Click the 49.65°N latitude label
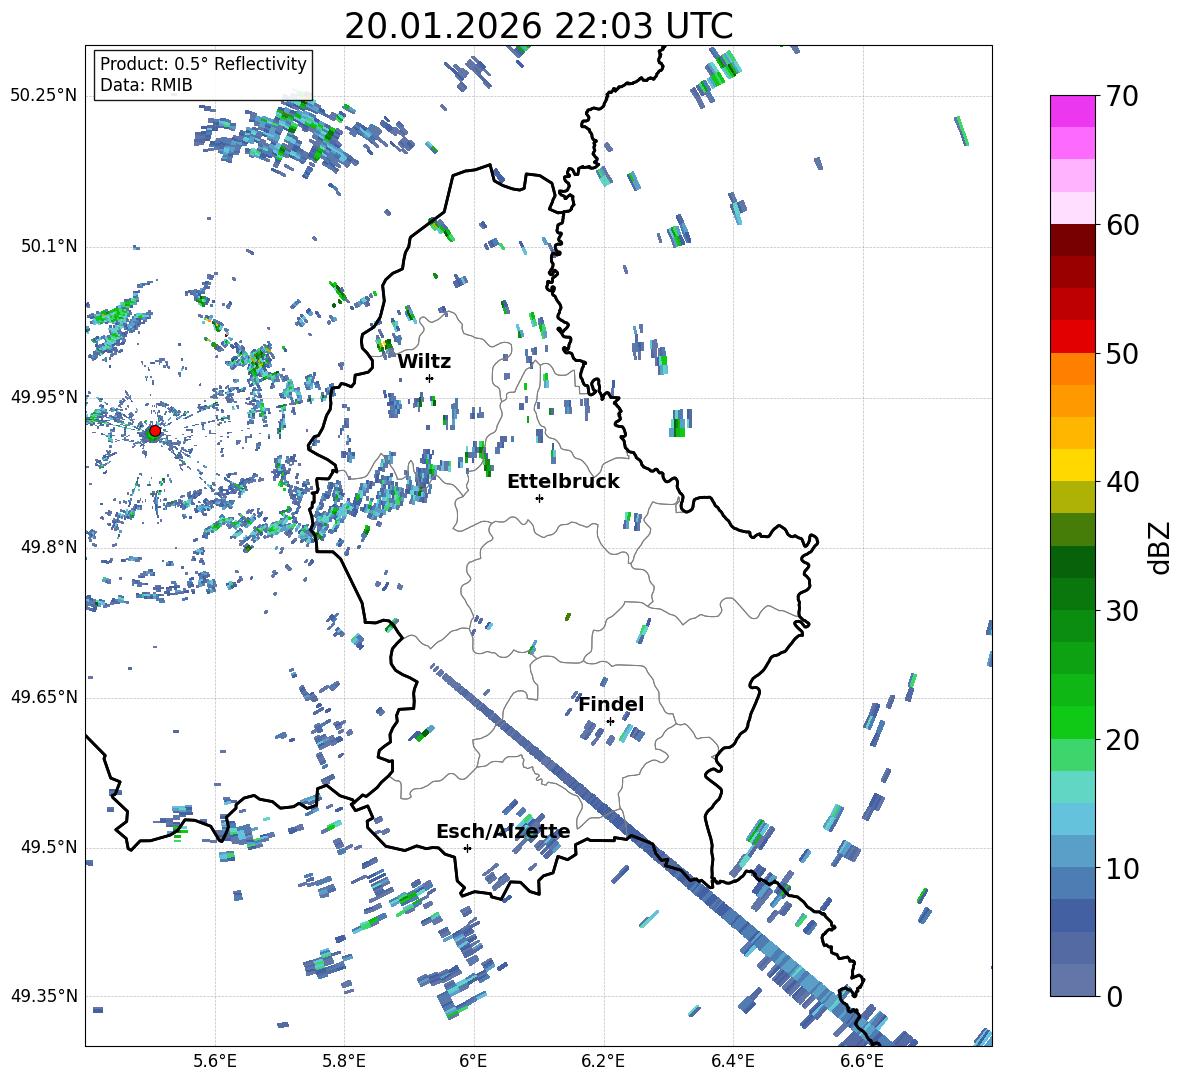This screenshot has width=1184, height=1081. pyautogui.click(x=44, y=696)
